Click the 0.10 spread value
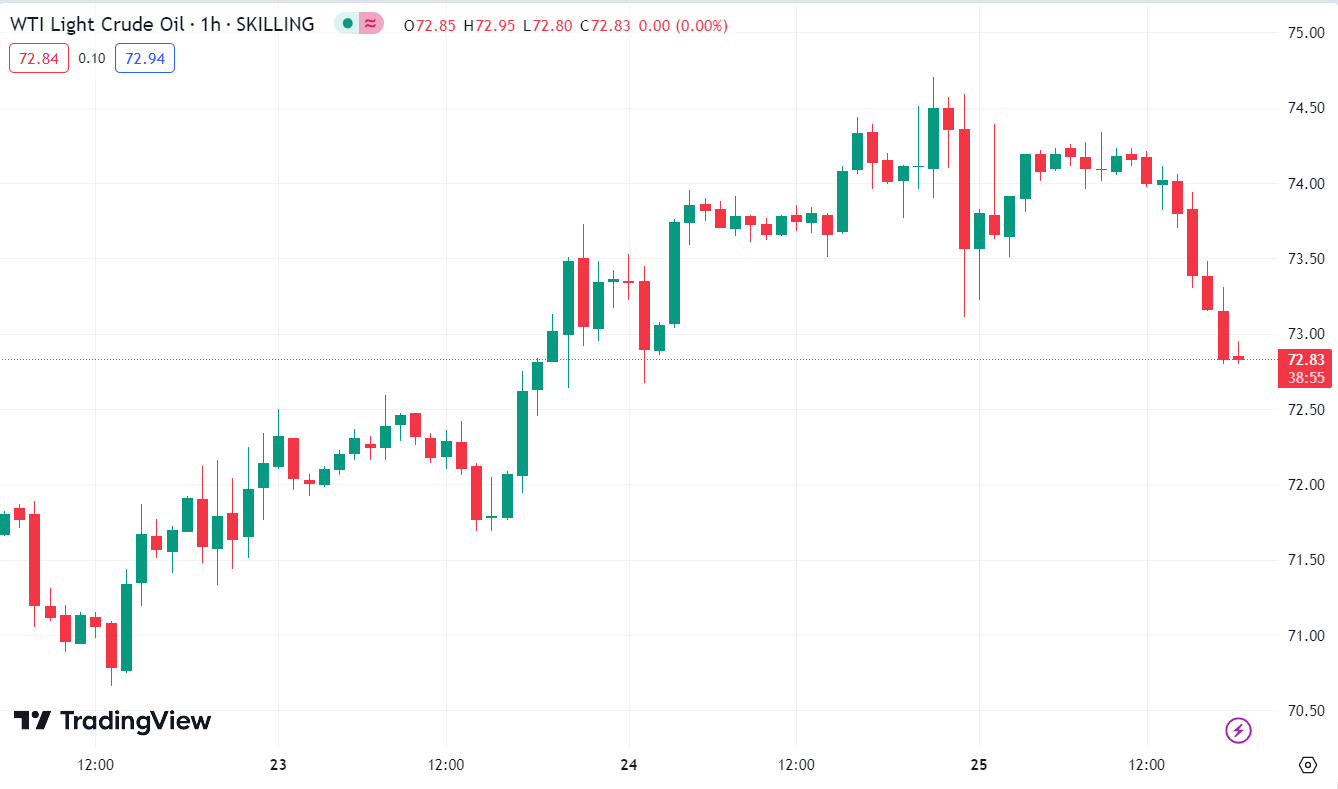The image size is (1338, 789). click(x=92, y=58)
